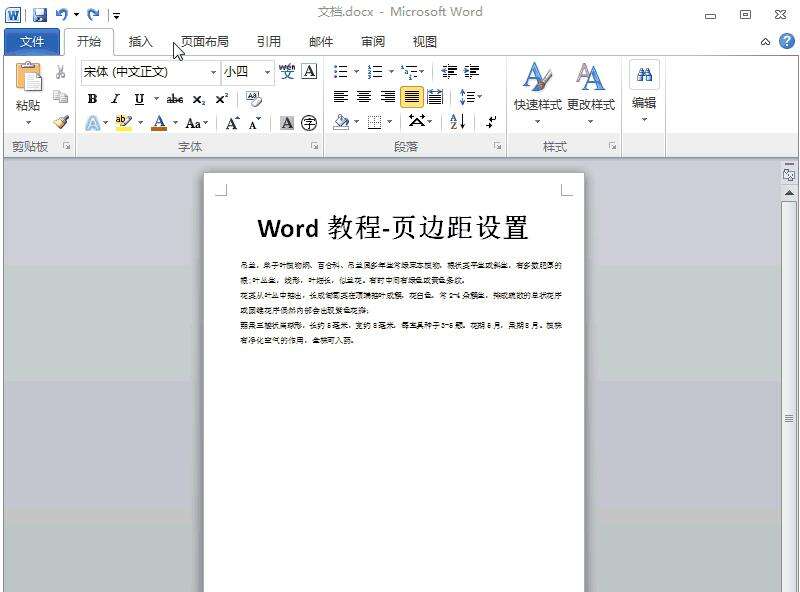
Task: Click the Save icon in quick access toolbar
Action: coord(40,15)
